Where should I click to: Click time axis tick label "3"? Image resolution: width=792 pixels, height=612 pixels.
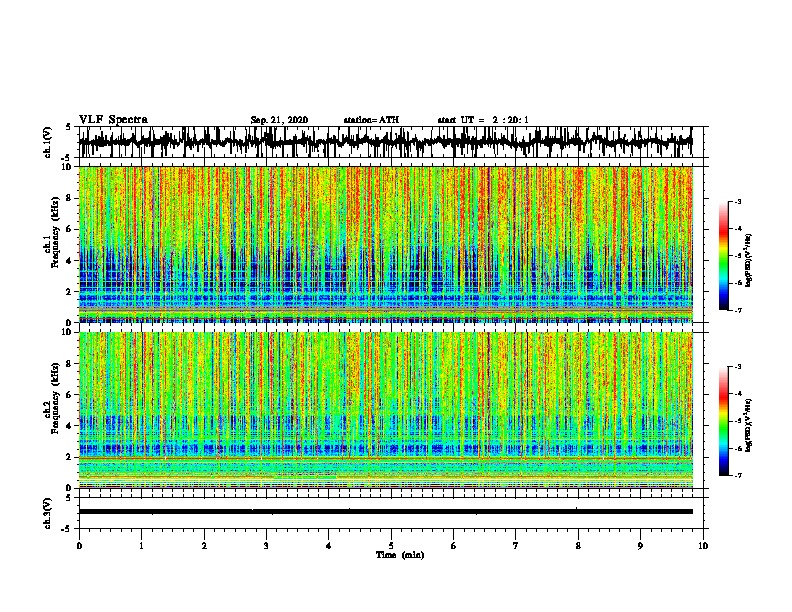click(x=266, y=546)
